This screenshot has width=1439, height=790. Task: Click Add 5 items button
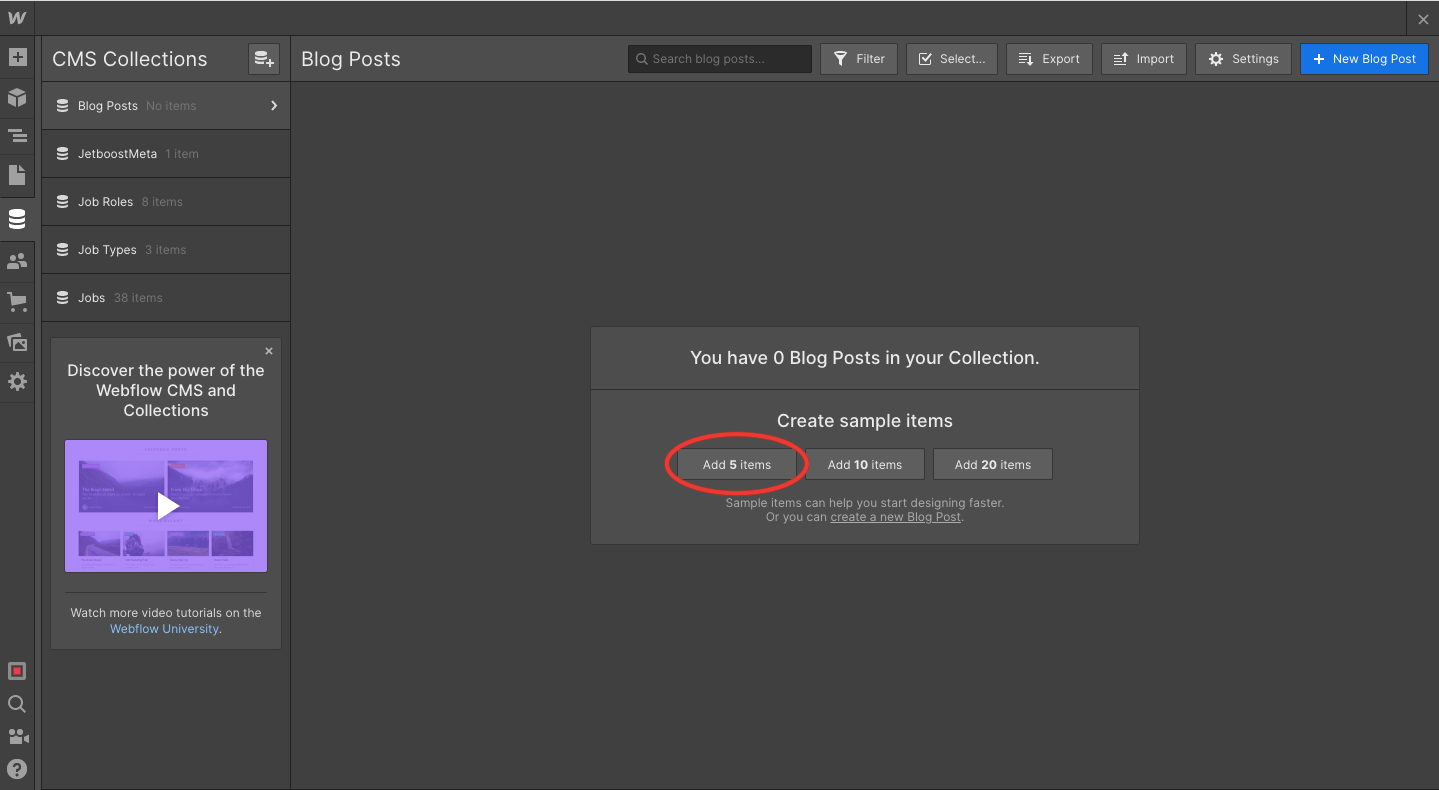[737, 463]
